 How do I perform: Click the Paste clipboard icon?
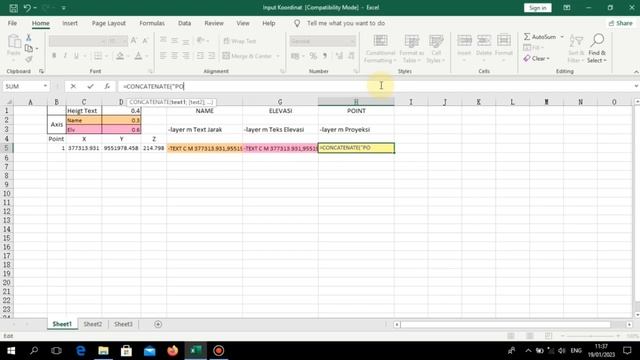click(14, 42)
